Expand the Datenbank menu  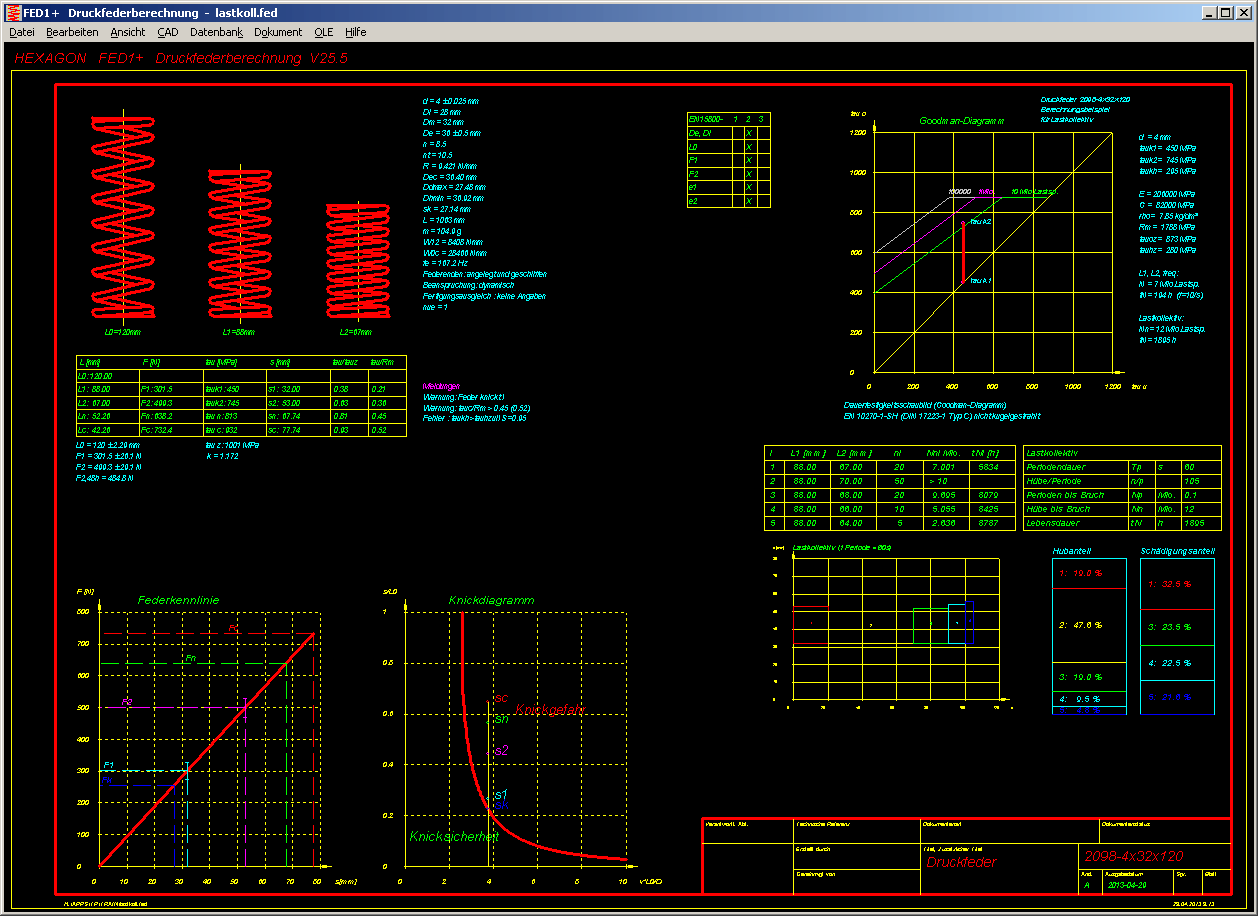click(216, 32)
